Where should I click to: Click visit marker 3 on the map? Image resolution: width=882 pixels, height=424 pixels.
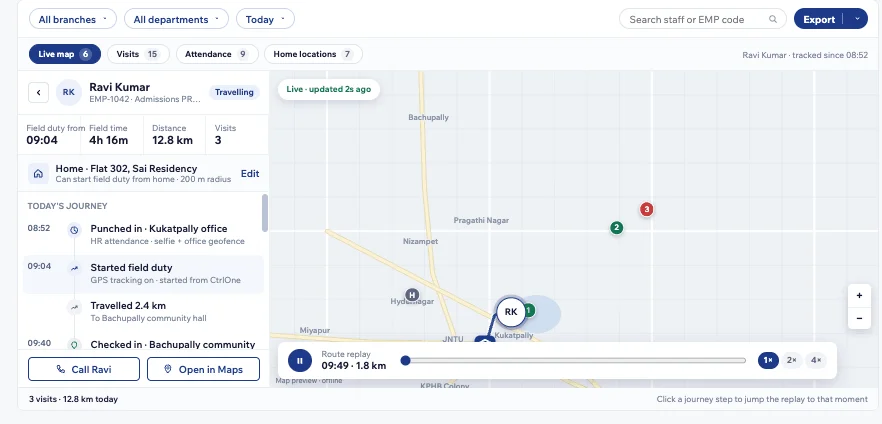click(x=646, y=209)
